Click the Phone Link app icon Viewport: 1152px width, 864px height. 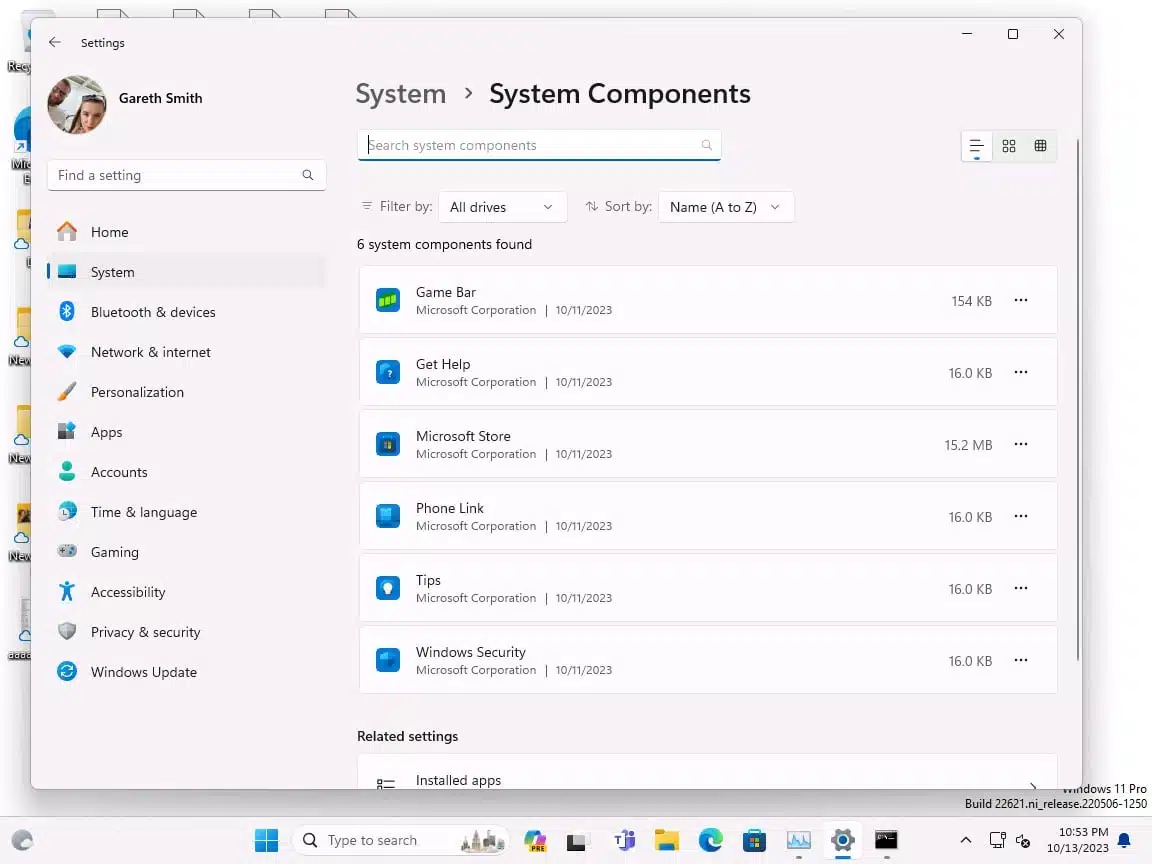(388, 515)
